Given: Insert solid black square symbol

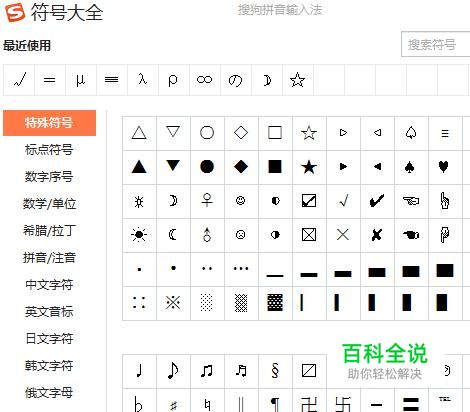Looking at the screenshot, I should [x=275, y=166].
